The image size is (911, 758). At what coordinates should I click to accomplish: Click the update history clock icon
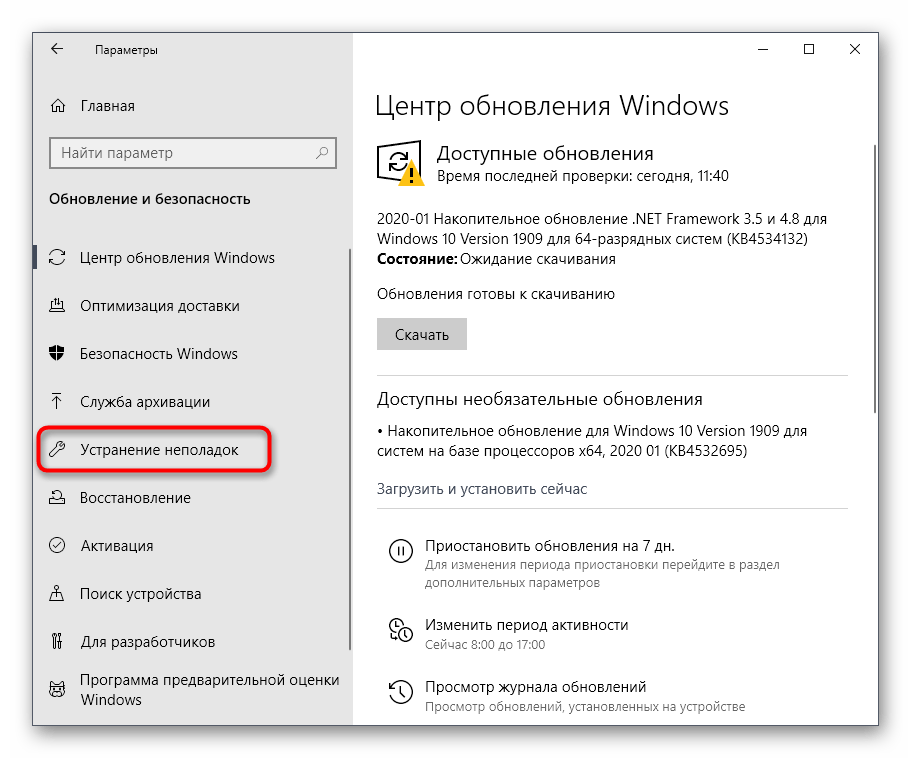pyautogui.click(x=399, y=692)
